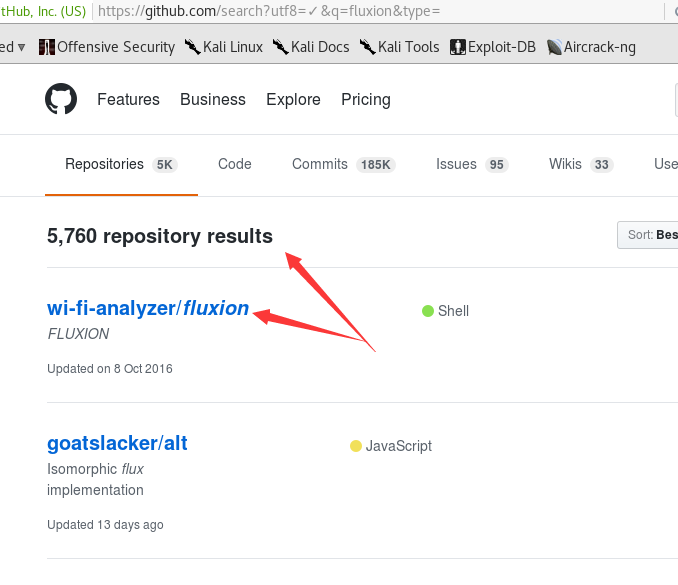Open the goatslacker/alt repository link

[x=117, y=443]
